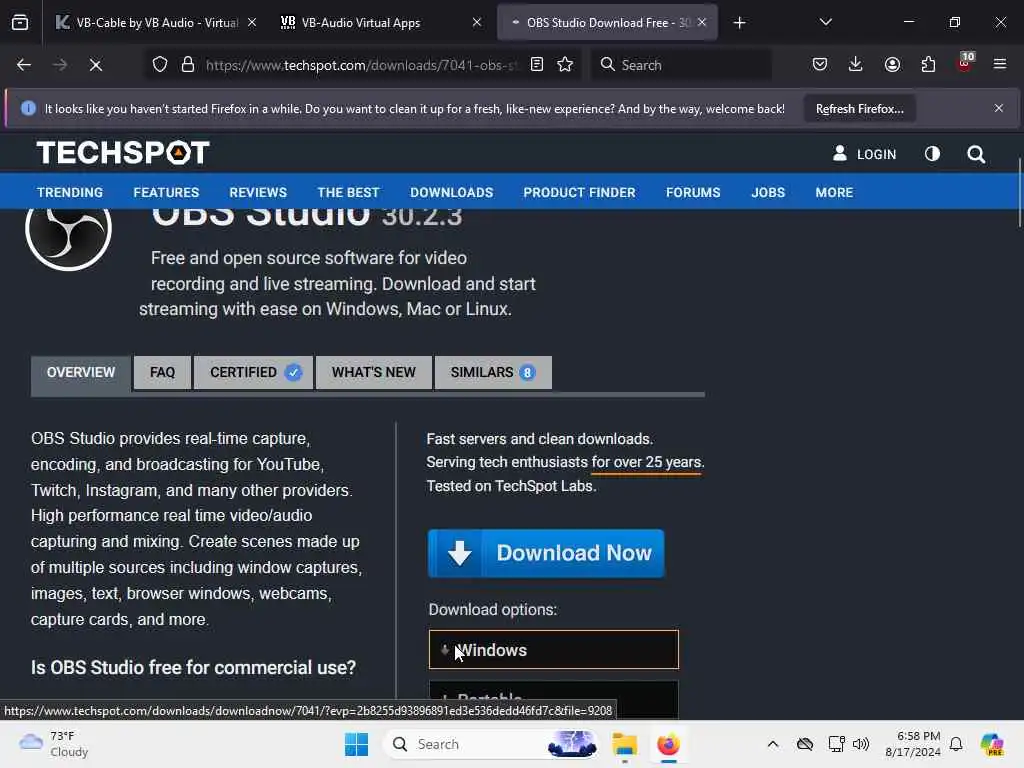Click the URL address field
This screenshot has width=1024, height=768.
pyautogui.click(x=362, y=65)
